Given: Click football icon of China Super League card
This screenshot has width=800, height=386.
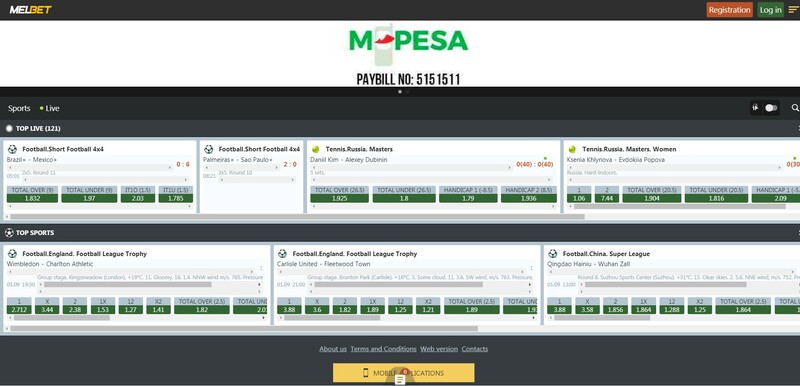Looking at the screenshot, I should pyautogui.click(x=553, y=253).
